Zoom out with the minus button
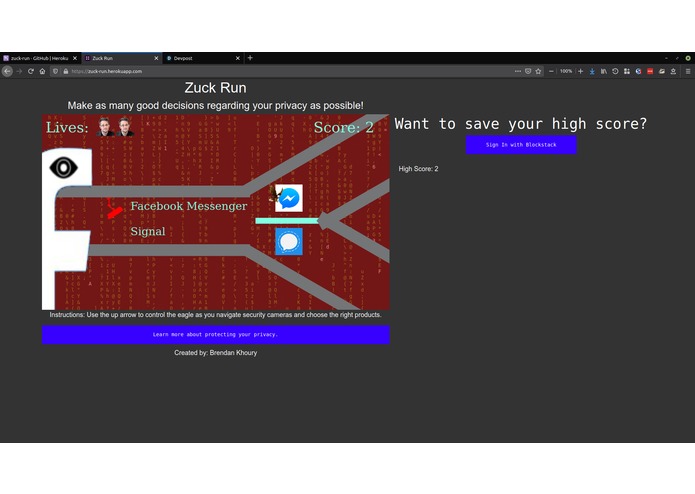This screenshot has height=494, width=695. tap(551, 71)
